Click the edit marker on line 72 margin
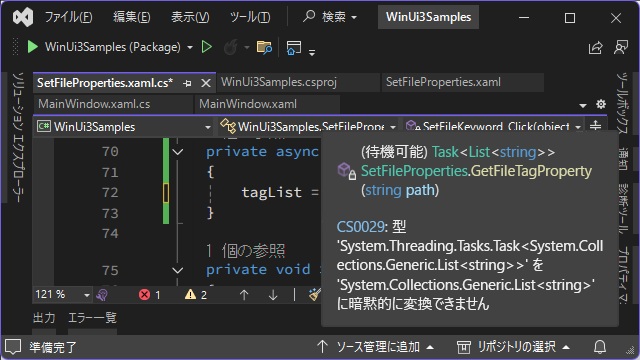The image size is (640, 360). tap(166, 193)
